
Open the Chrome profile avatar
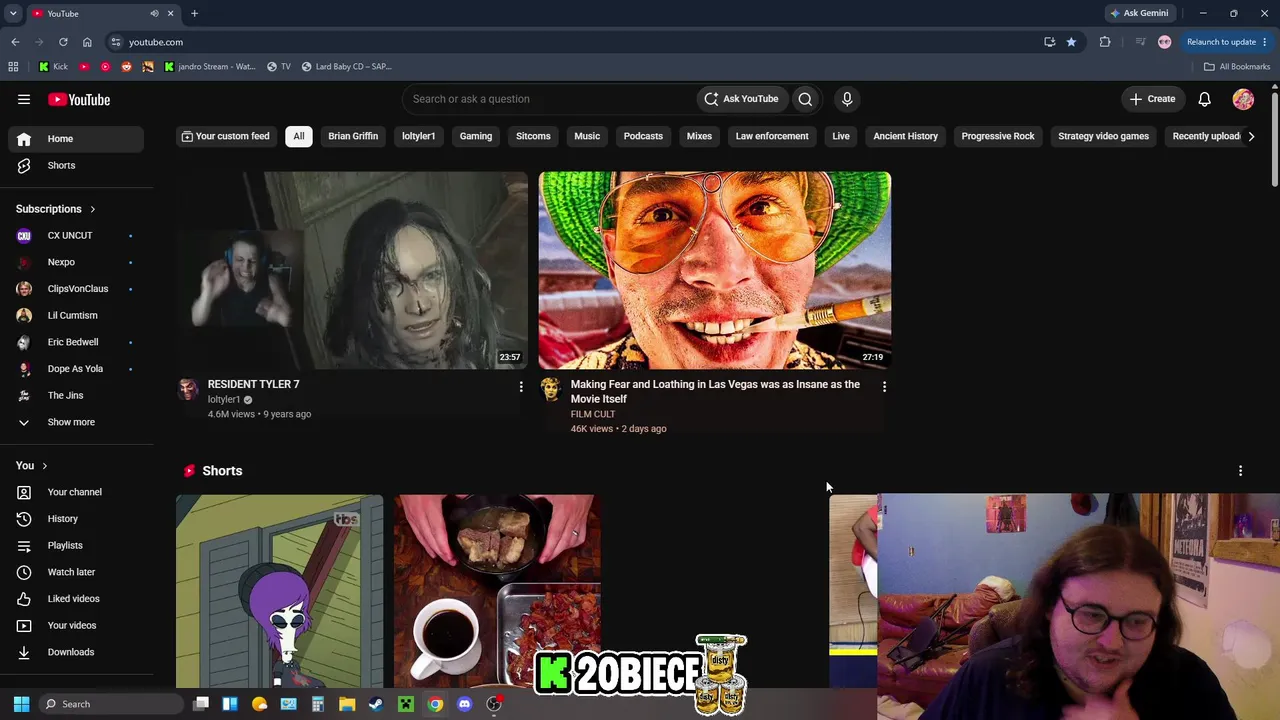[x=1164, y=42]
